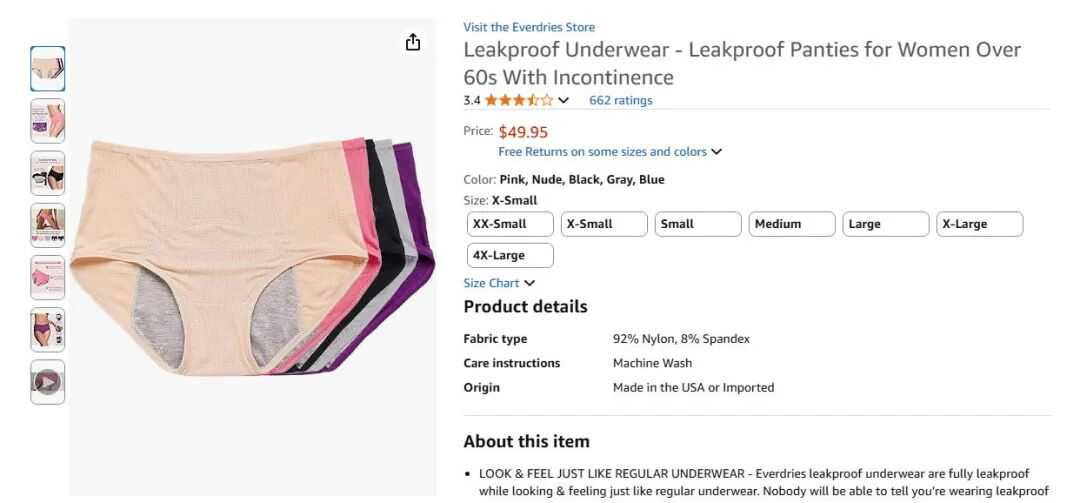The height and width of the screenshot is (503, 1080).
Task: Click the share icon above product image
Action: pos(413,42)
